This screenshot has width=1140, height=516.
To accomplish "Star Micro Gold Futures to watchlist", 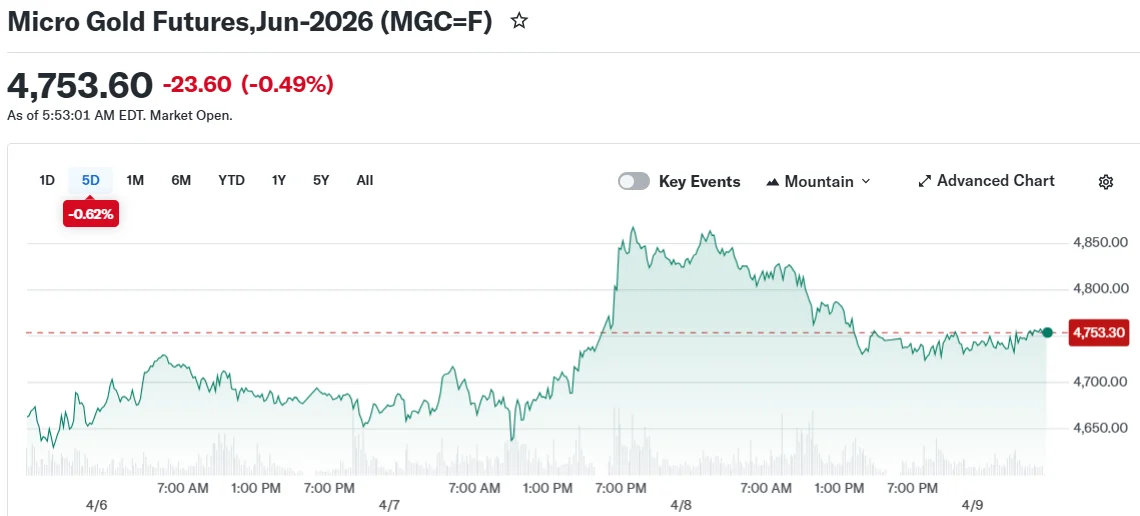I will pos(519,21).
